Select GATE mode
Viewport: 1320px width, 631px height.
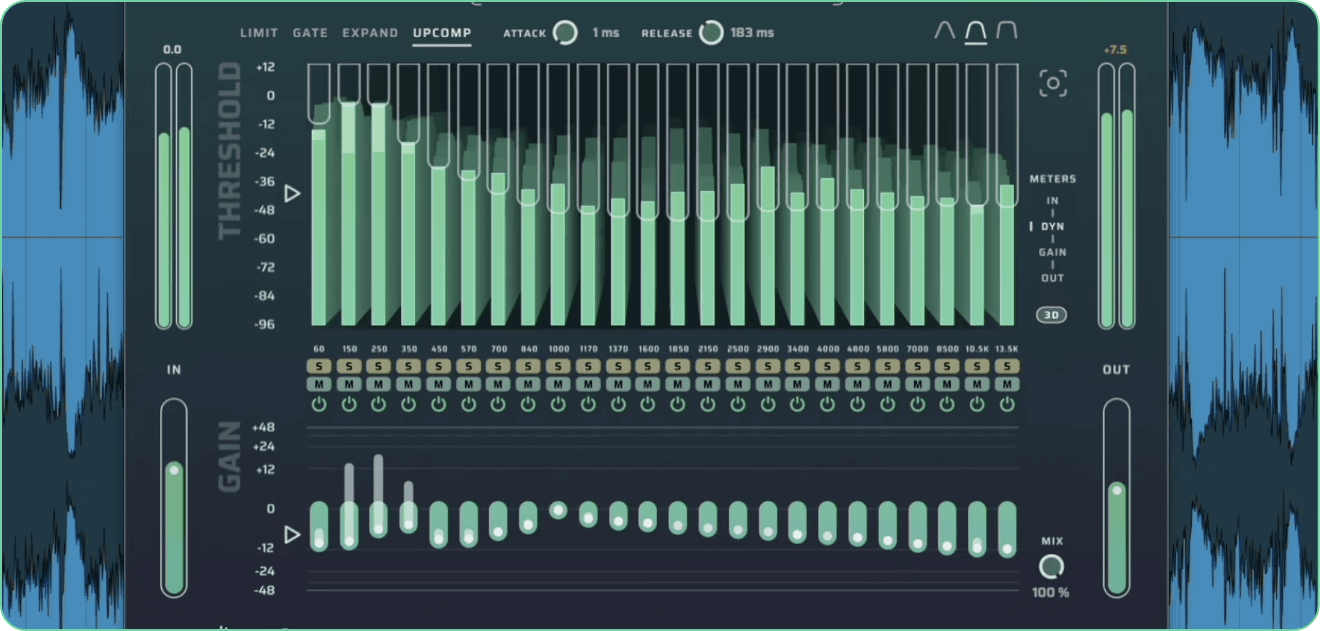point(310,33)
